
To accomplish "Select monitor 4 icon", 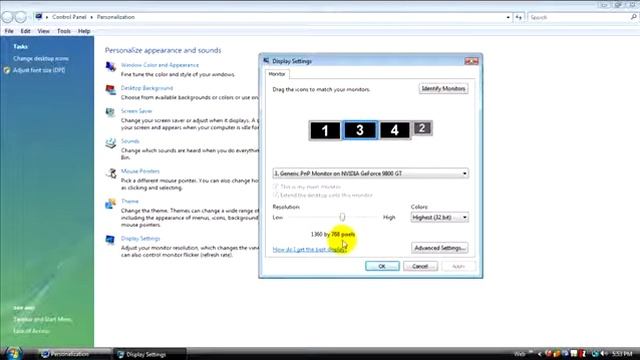I will (x=395, y=131).
